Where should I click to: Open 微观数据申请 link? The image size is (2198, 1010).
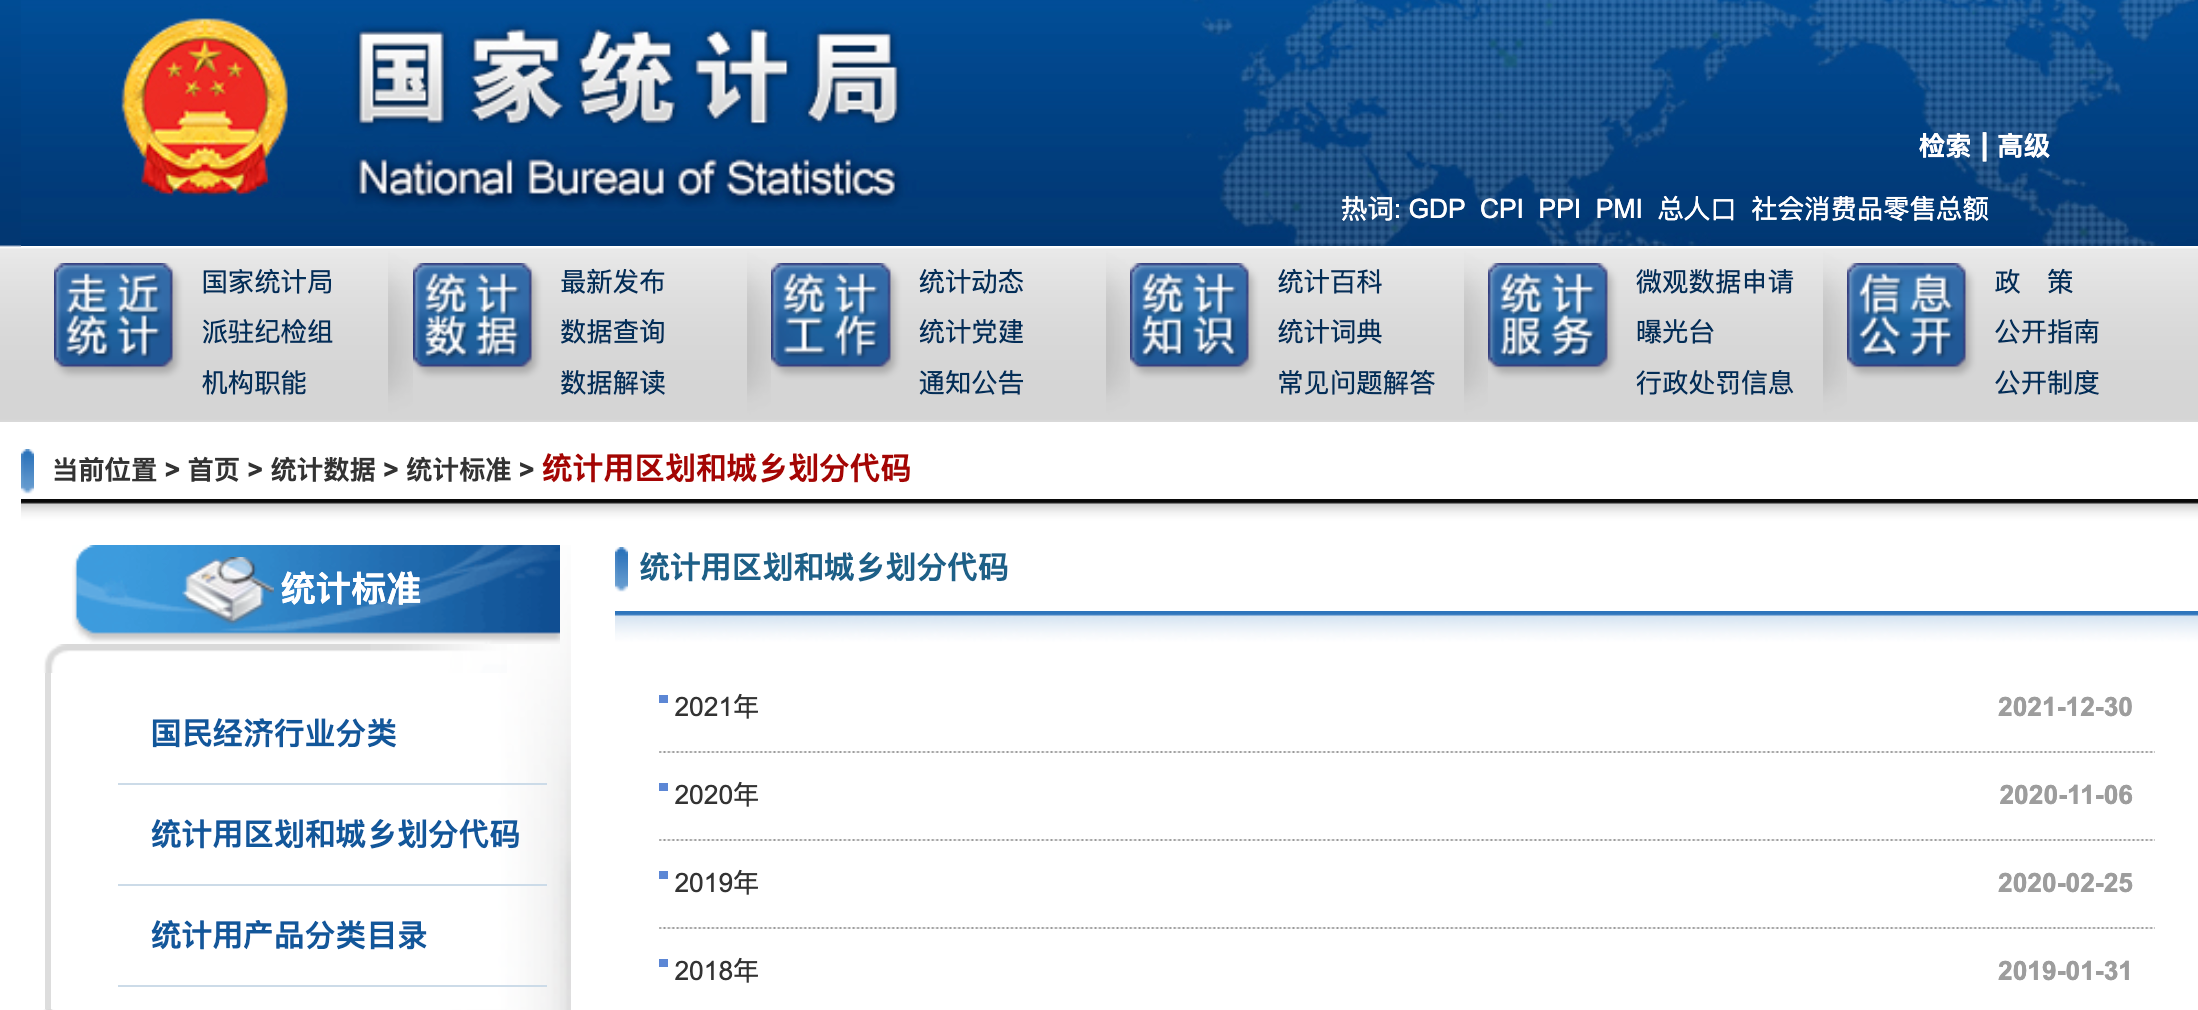pyautogui.click(x=1714, y=282)
